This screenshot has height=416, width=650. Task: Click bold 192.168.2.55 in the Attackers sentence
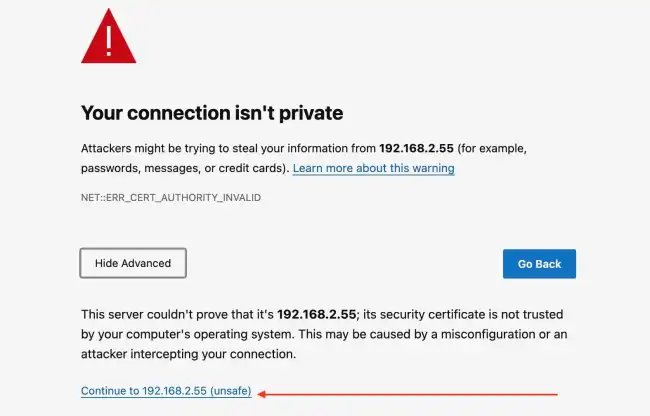416,148
